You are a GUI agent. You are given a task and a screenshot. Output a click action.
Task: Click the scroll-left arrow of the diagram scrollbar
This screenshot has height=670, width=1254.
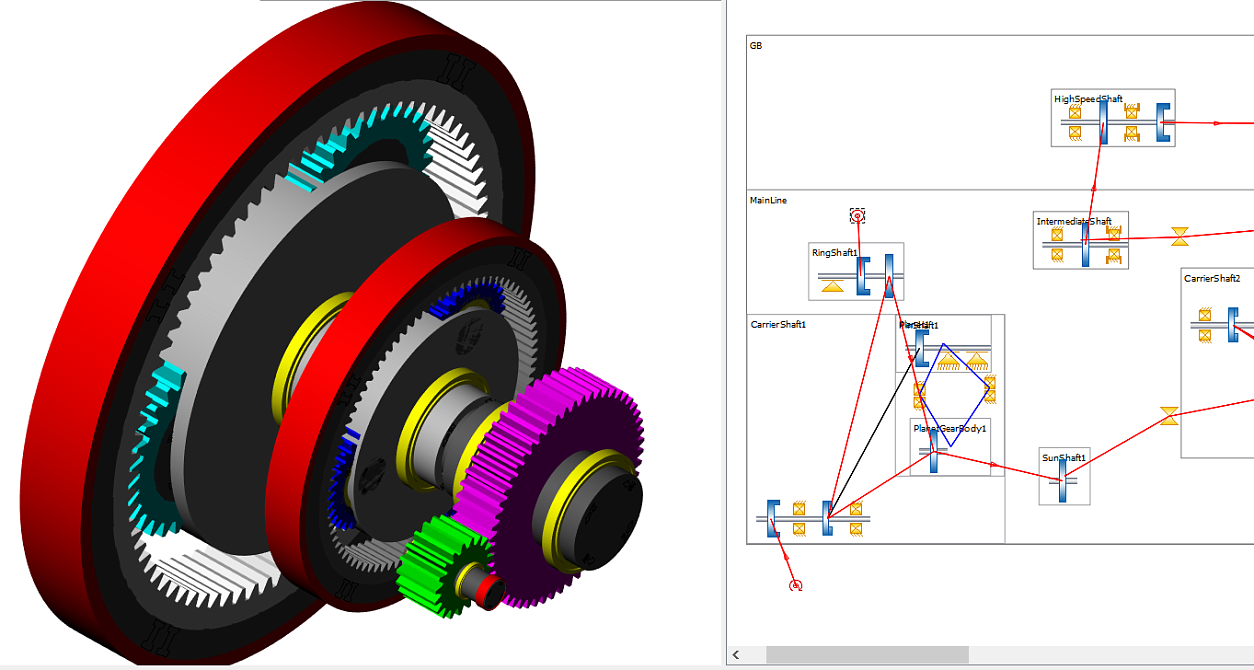tap(737, 655)
